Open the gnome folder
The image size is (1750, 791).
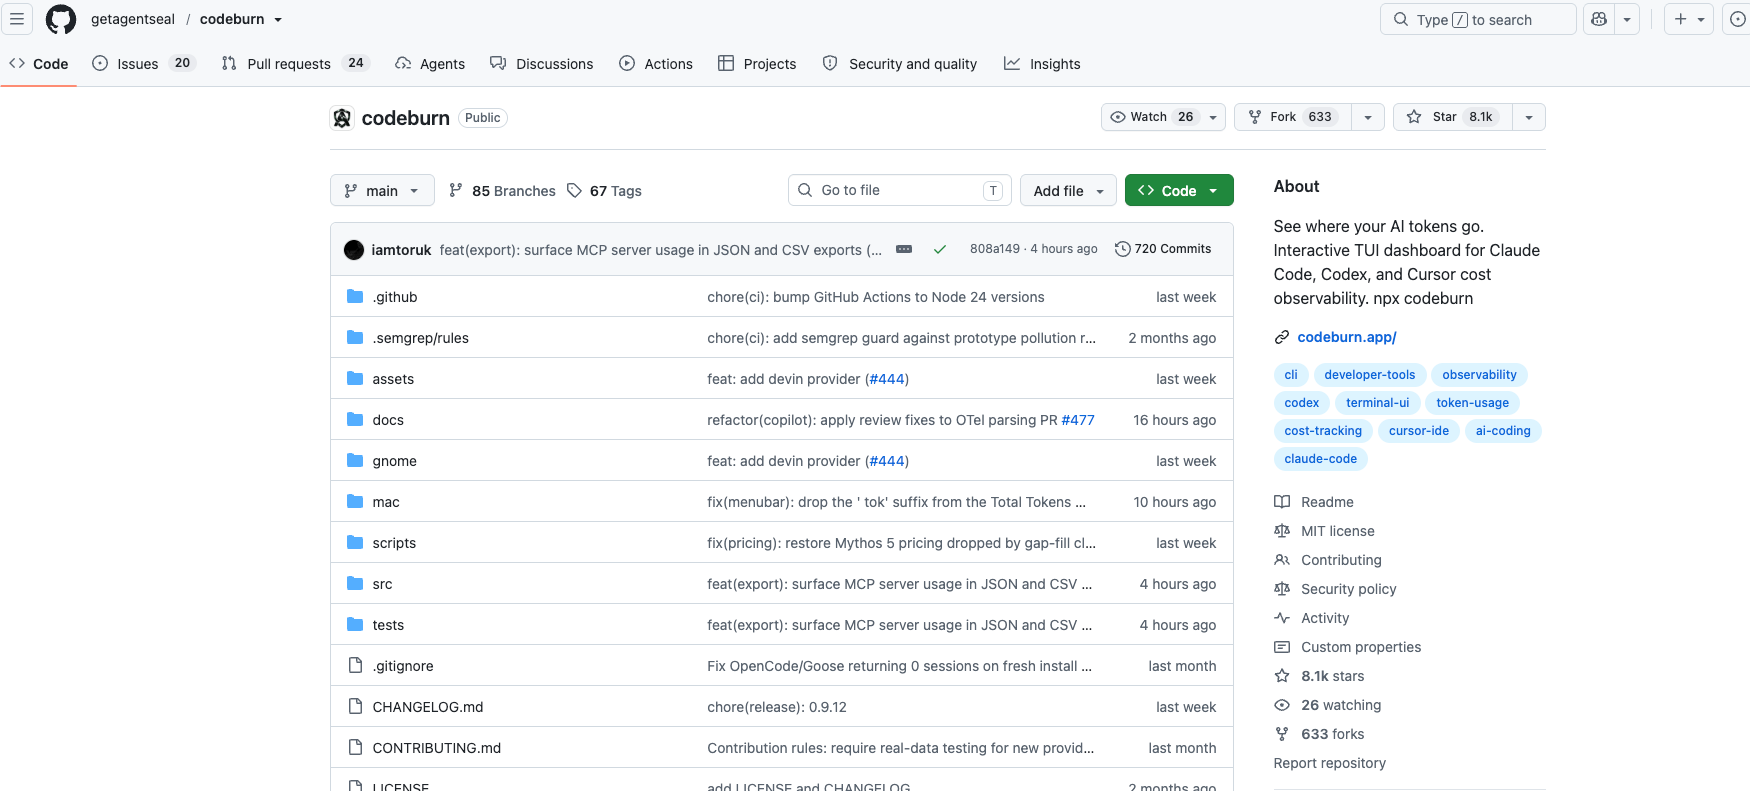click(x=395, y=461)
